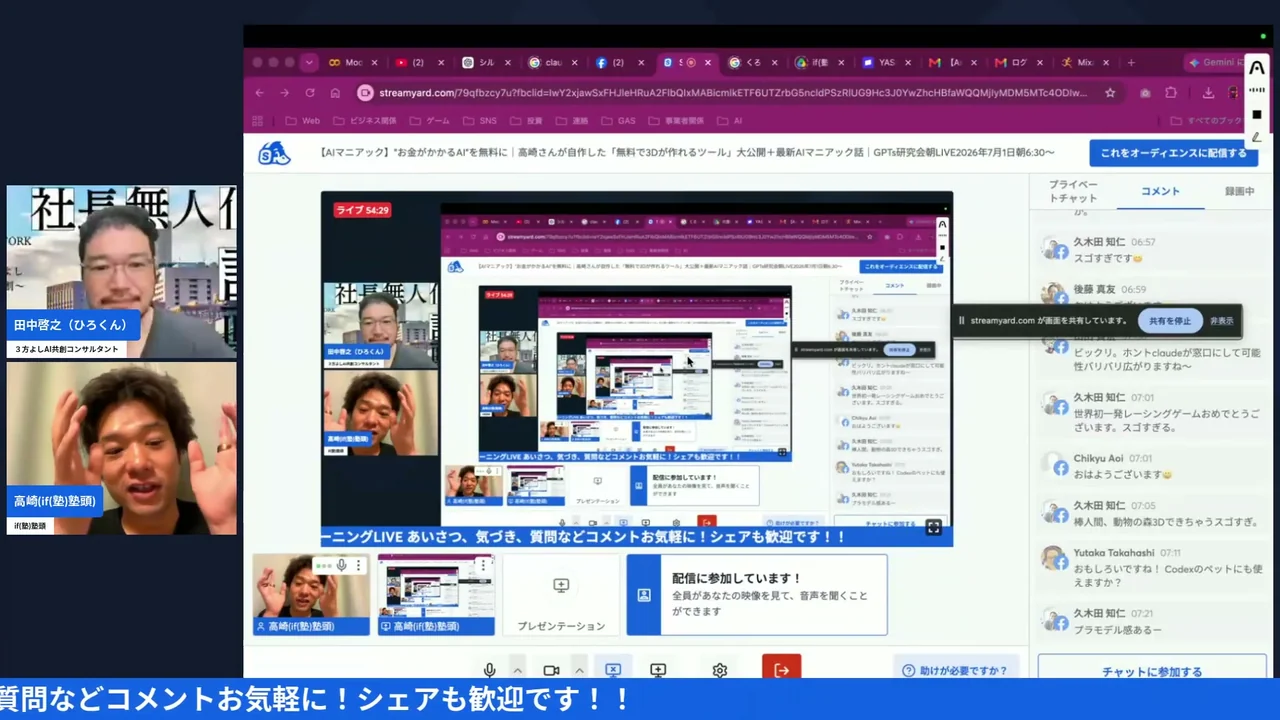Mute the microphone in the StreamYard toolbar

pyautogui.click(x=490, y=670)
